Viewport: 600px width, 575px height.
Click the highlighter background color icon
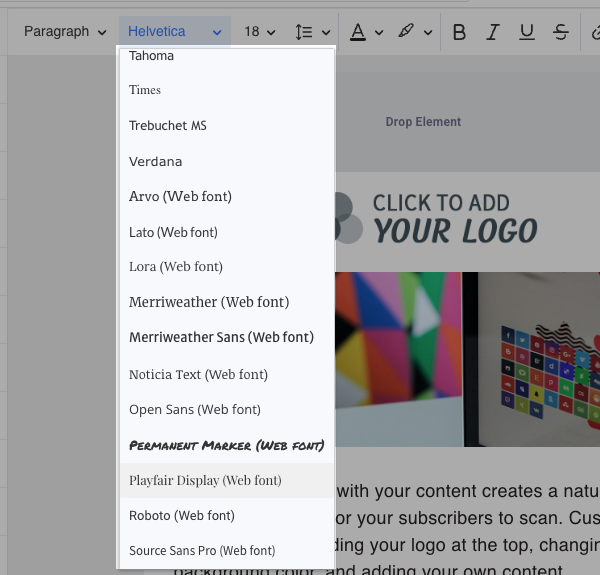pyautogui.click(x=405, y=32)
